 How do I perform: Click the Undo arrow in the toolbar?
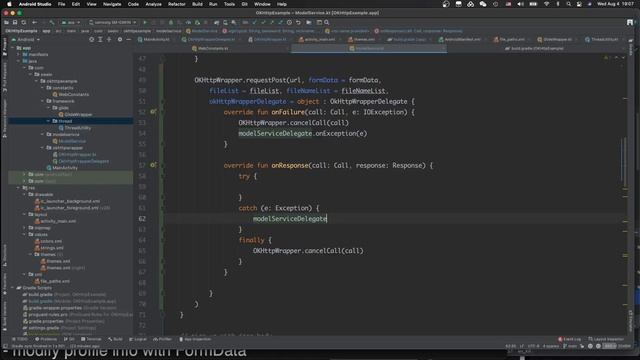coord(298,22)
